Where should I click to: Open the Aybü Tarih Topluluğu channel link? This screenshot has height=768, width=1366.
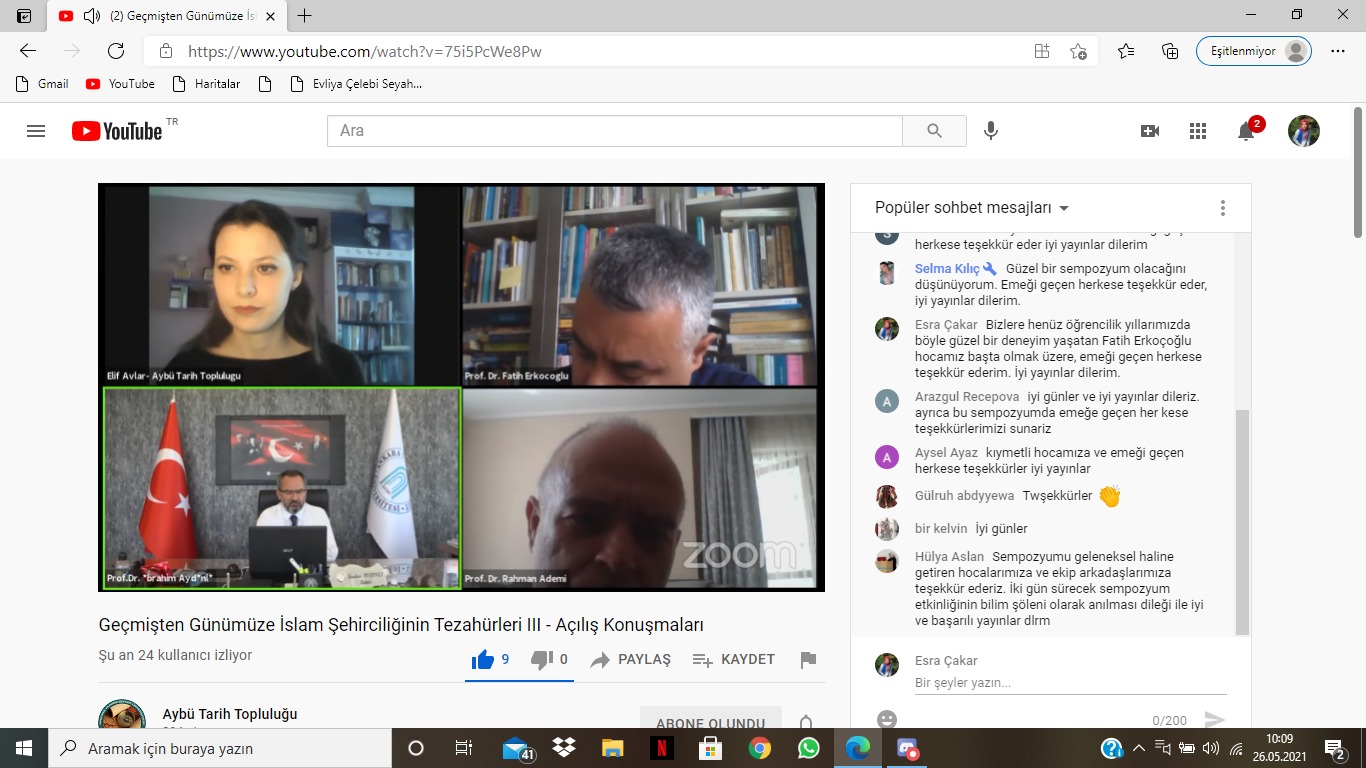pos(230,714)
